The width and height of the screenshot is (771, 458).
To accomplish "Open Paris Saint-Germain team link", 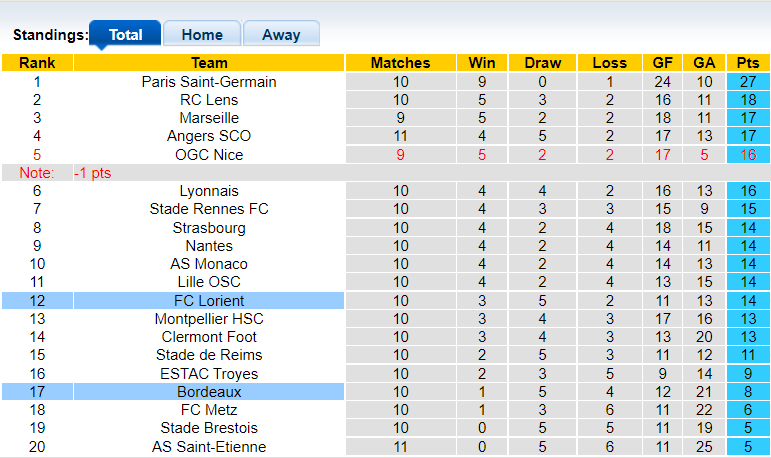I will [x=209, y=82].
